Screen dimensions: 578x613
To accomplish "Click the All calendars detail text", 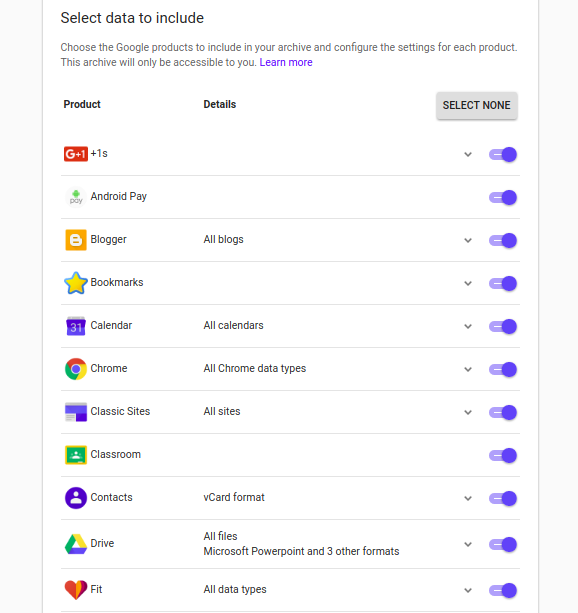I will [233, 325].
